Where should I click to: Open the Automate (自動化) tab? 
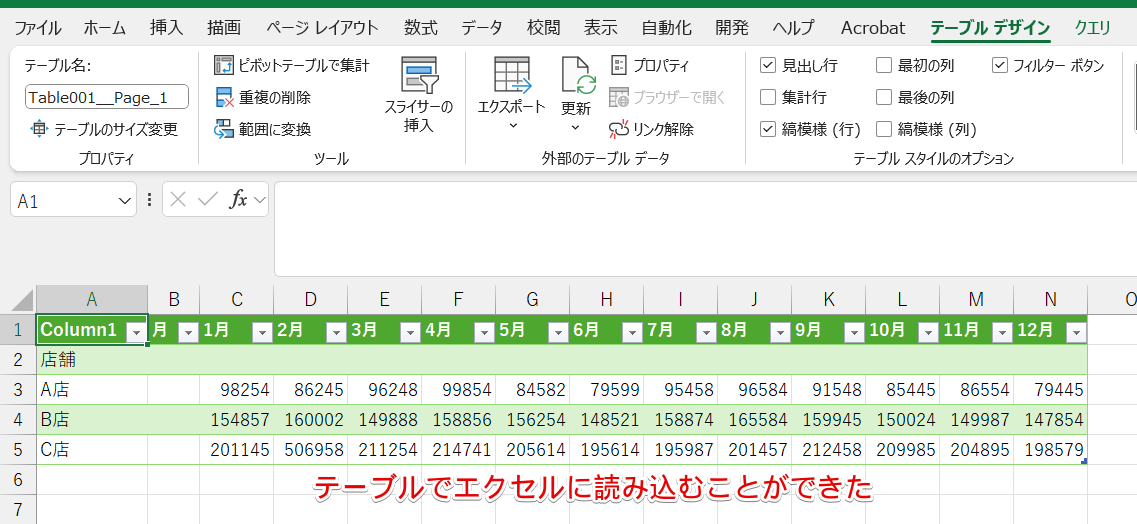pos(666,28)
